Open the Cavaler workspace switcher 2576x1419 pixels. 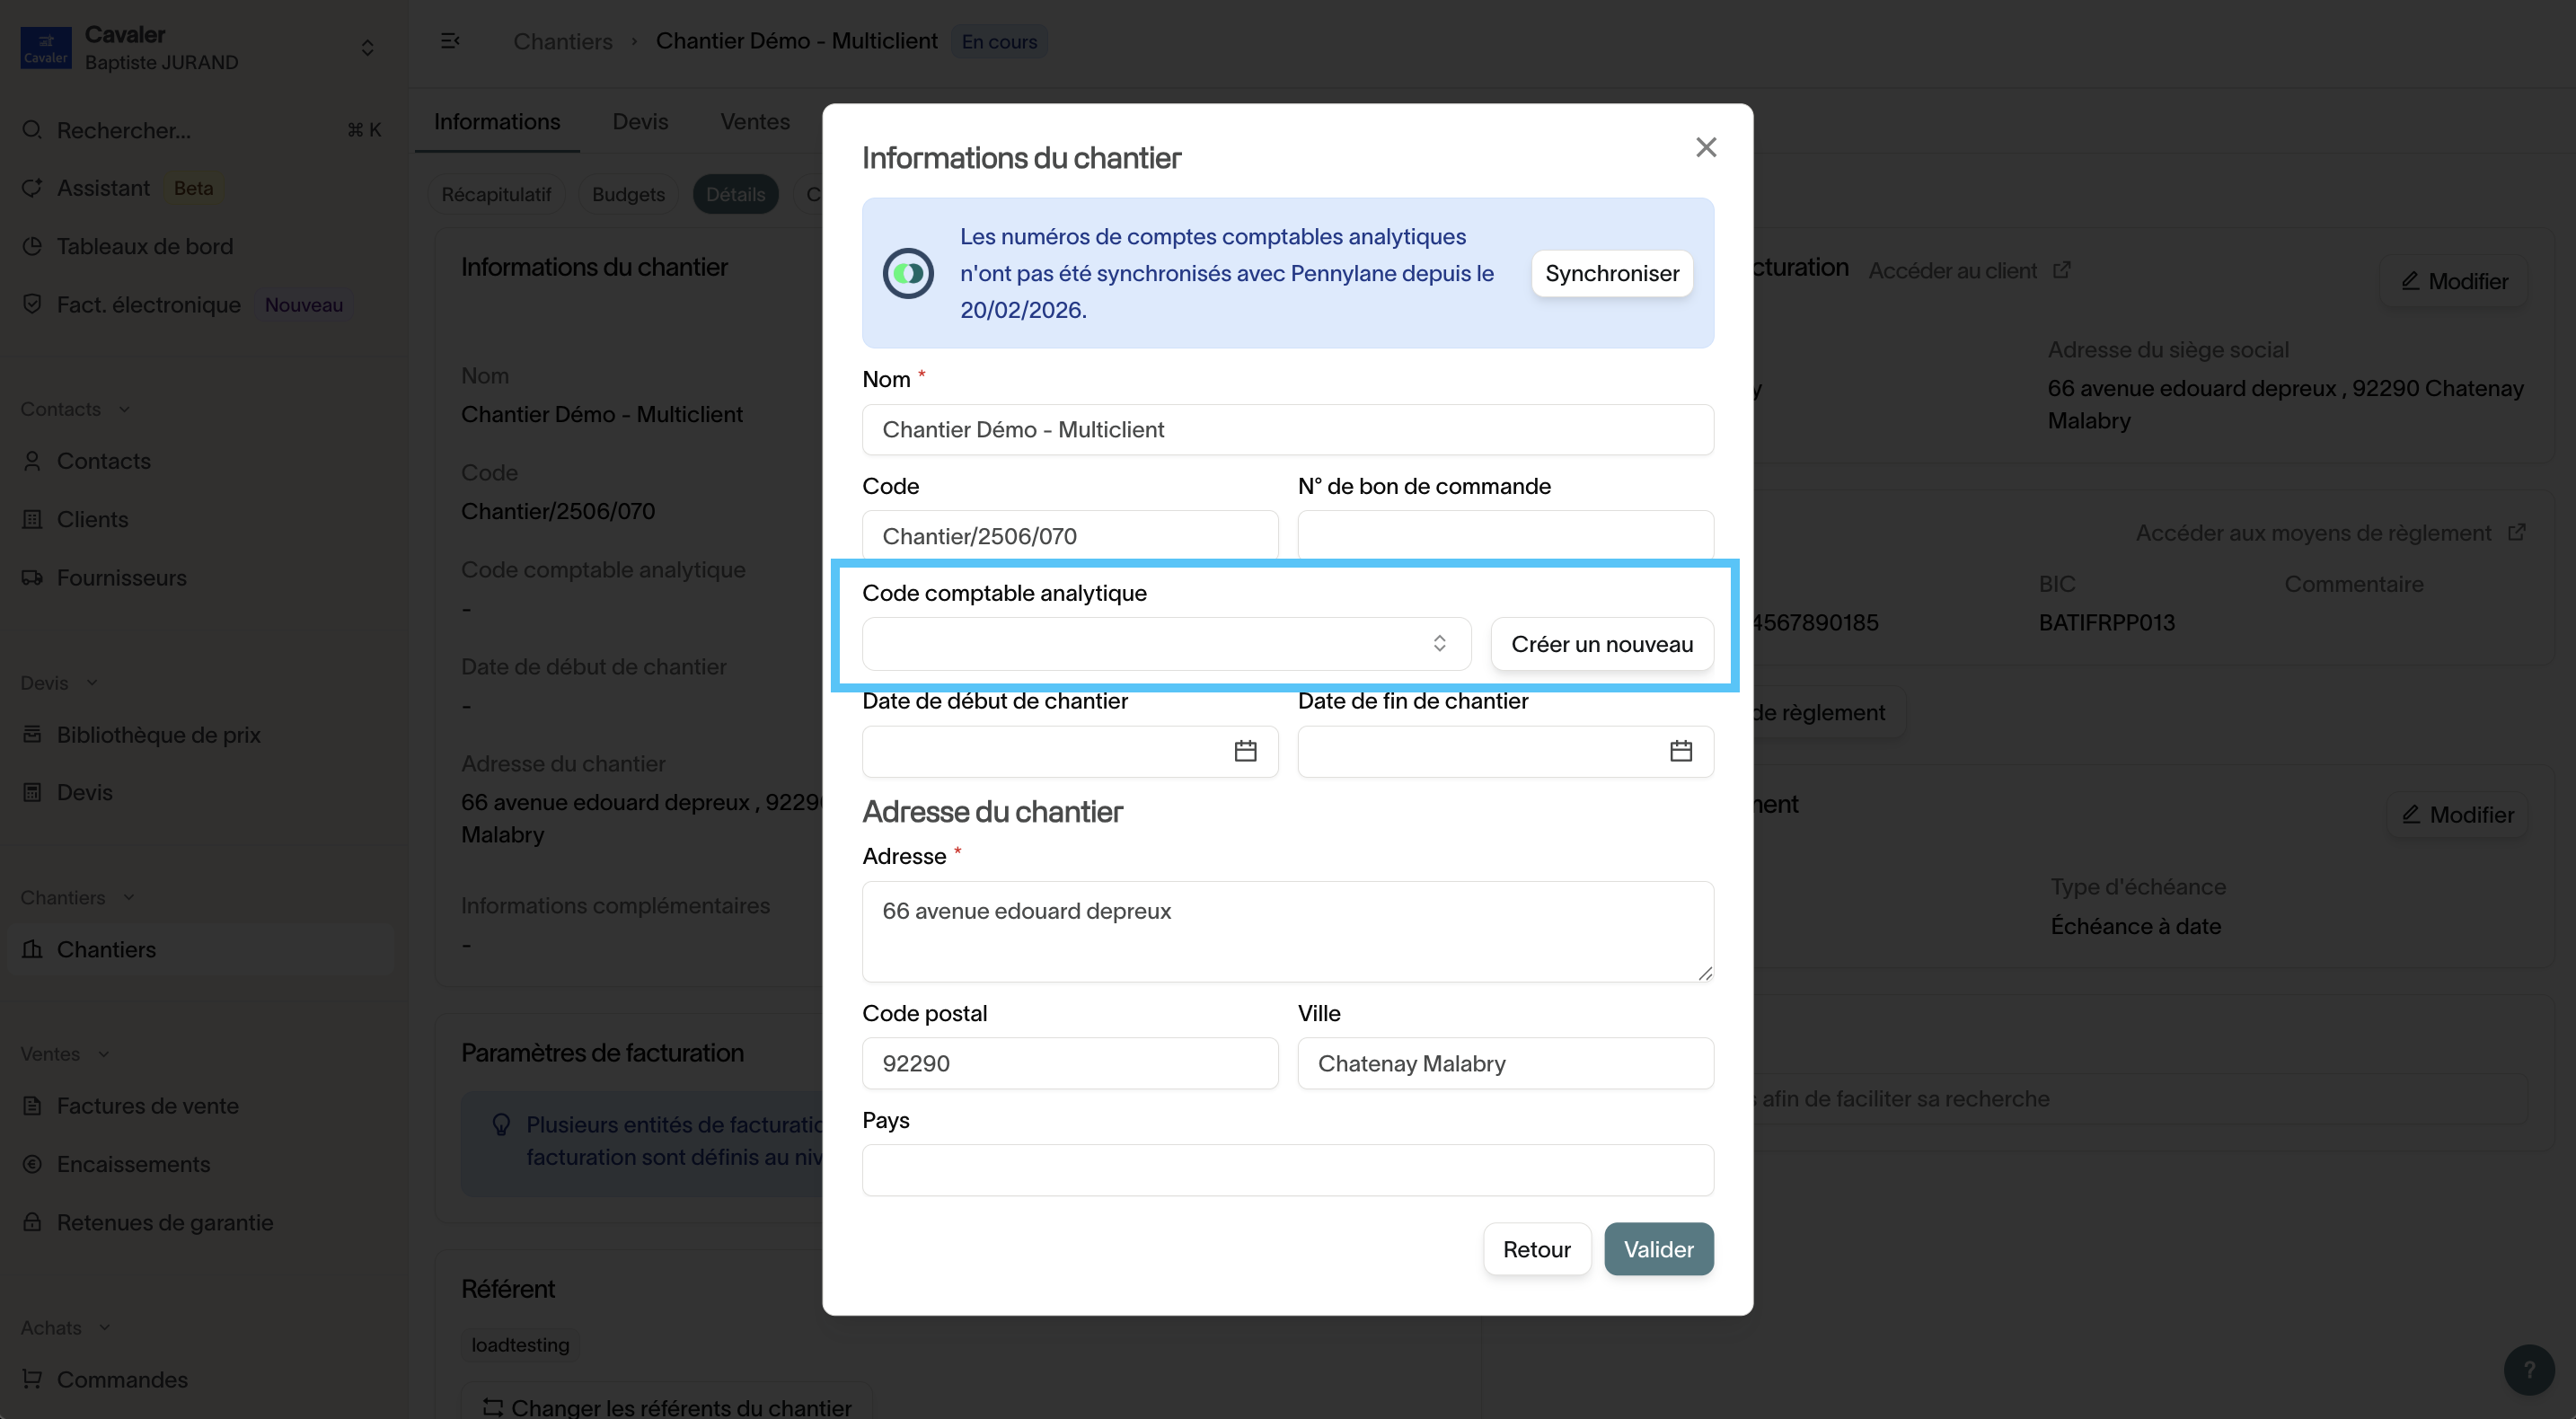(366, 48)
